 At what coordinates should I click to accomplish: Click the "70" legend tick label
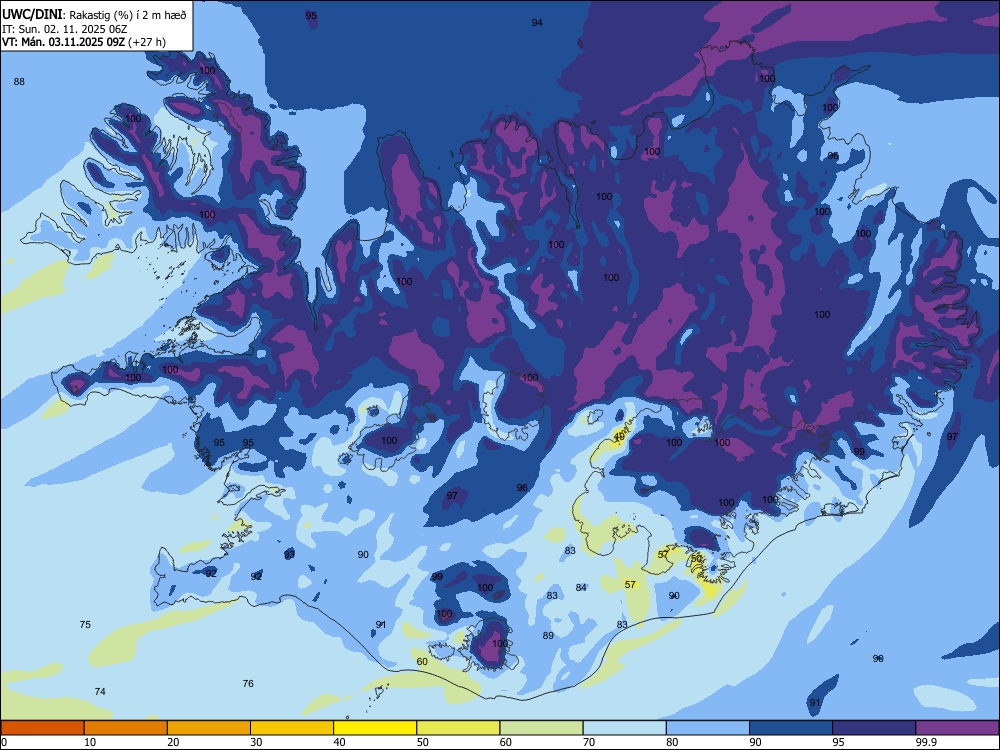[589, 742]
